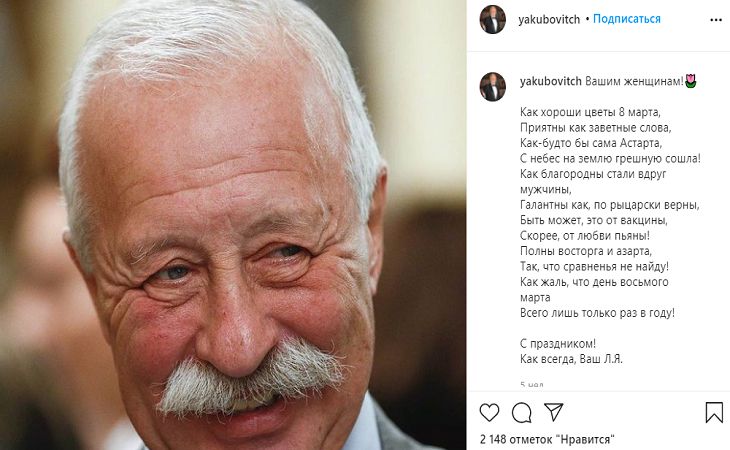Click Подписаться to follow yakubovitch
Image resolution: width=730 pixels, height=450 pixels.
point(627,19)
